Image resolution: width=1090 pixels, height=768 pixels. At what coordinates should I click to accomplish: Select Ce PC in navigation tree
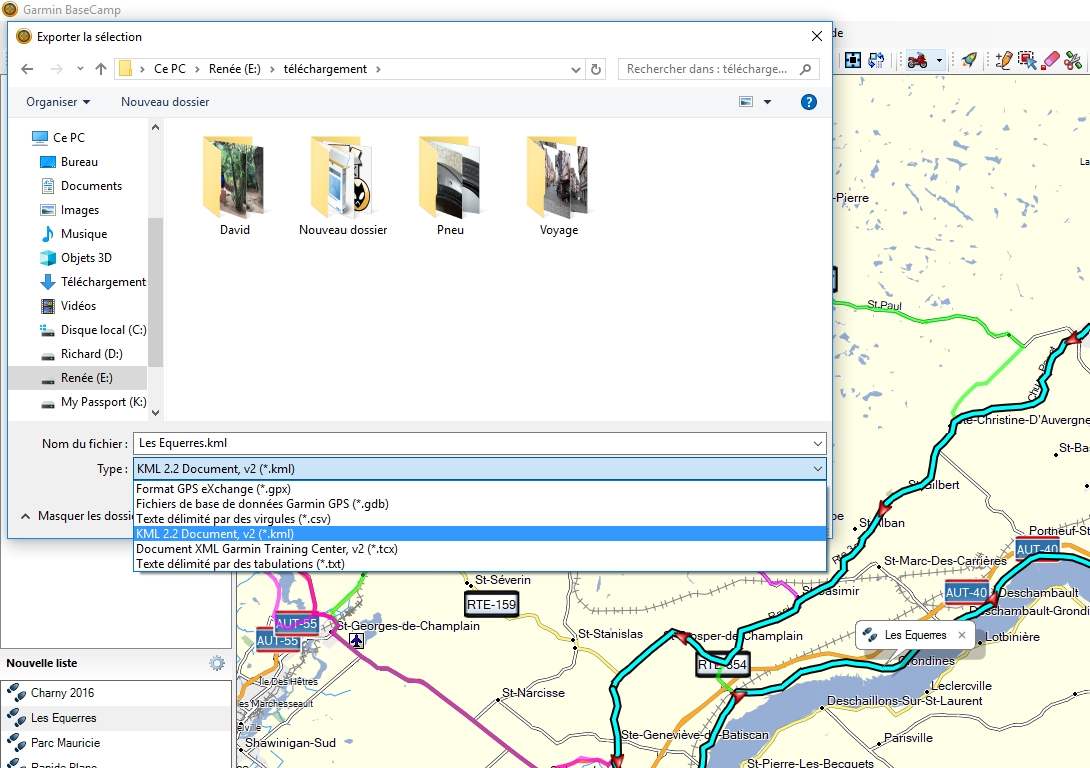coord(58,138)
